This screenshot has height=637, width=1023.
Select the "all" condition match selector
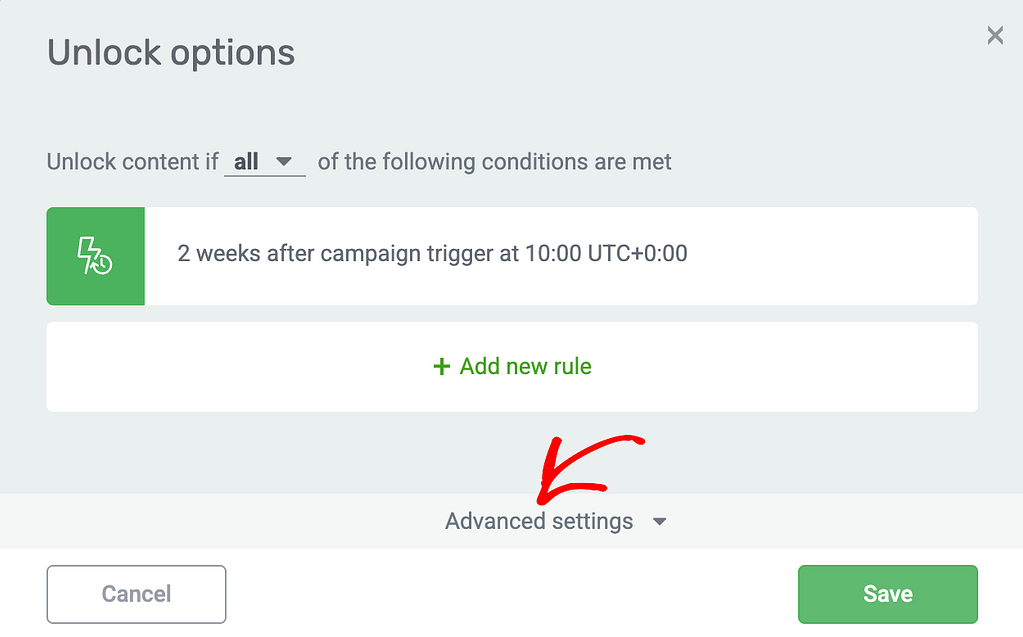coord(264,162)
